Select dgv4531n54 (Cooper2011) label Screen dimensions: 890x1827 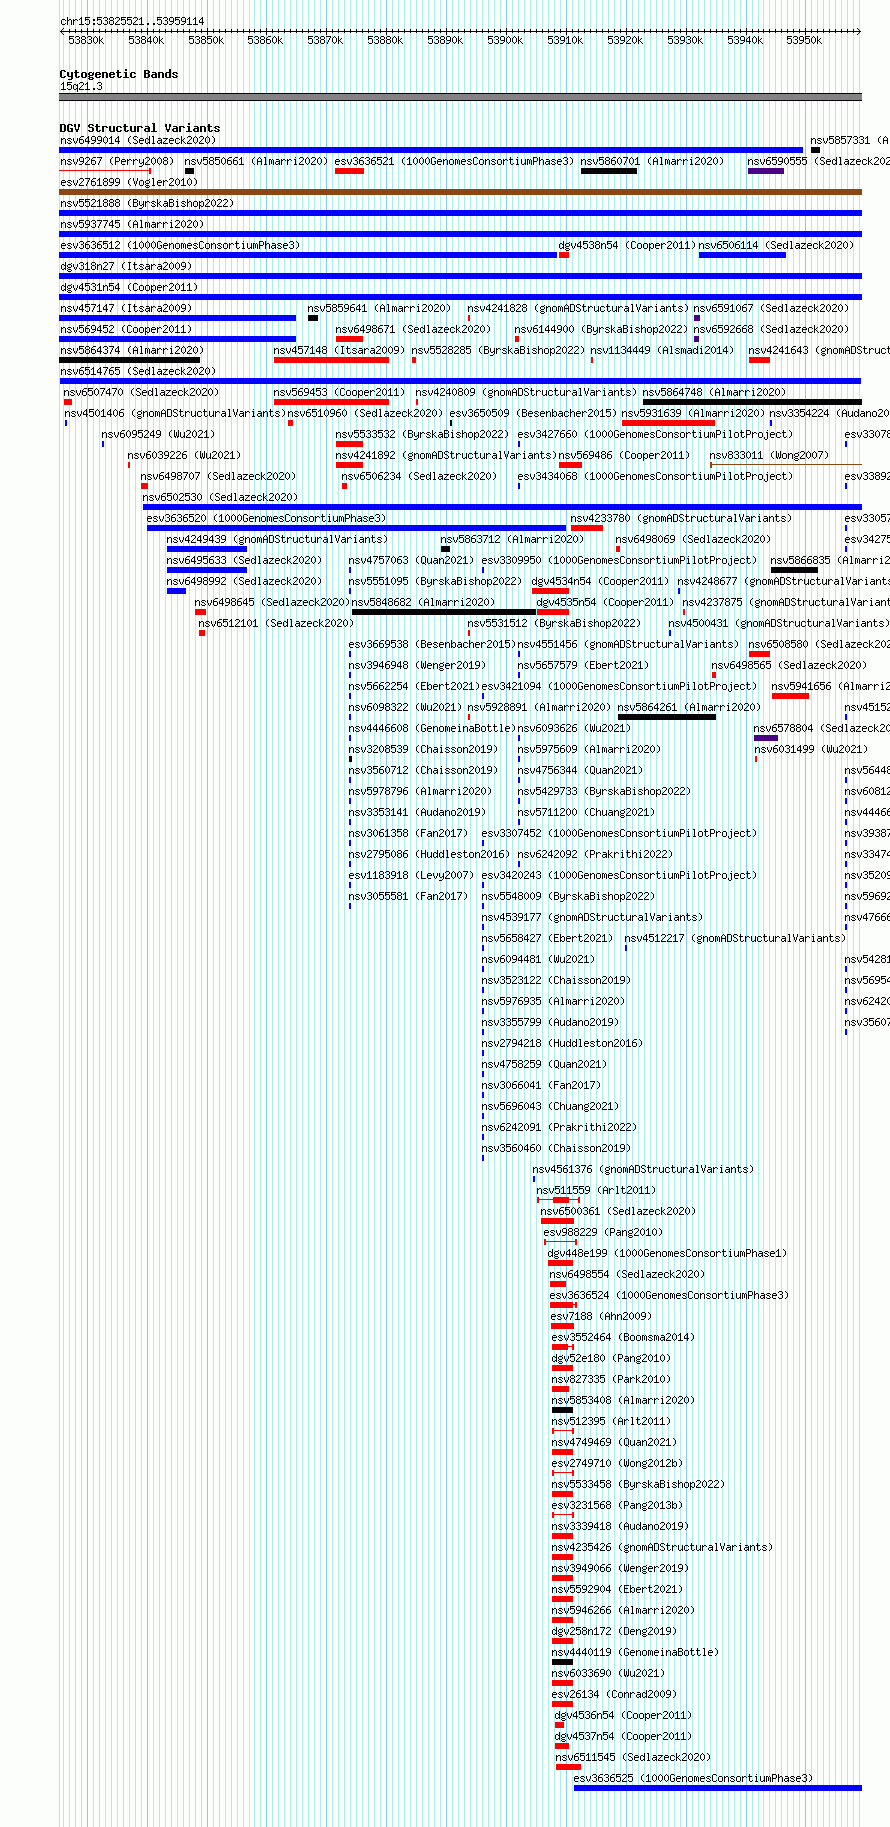(x=129, y=287)
